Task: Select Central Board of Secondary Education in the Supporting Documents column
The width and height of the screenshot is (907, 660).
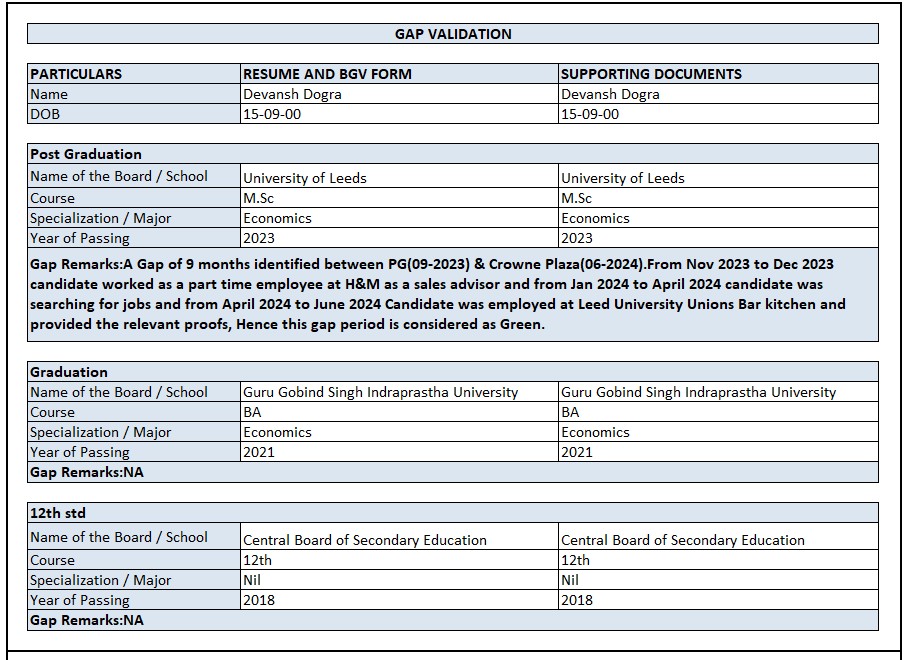Action: coord(683,540)
